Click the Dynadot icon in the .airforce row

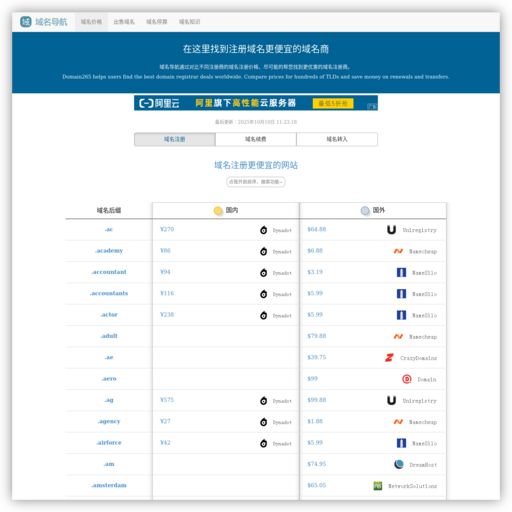point(263,443)
